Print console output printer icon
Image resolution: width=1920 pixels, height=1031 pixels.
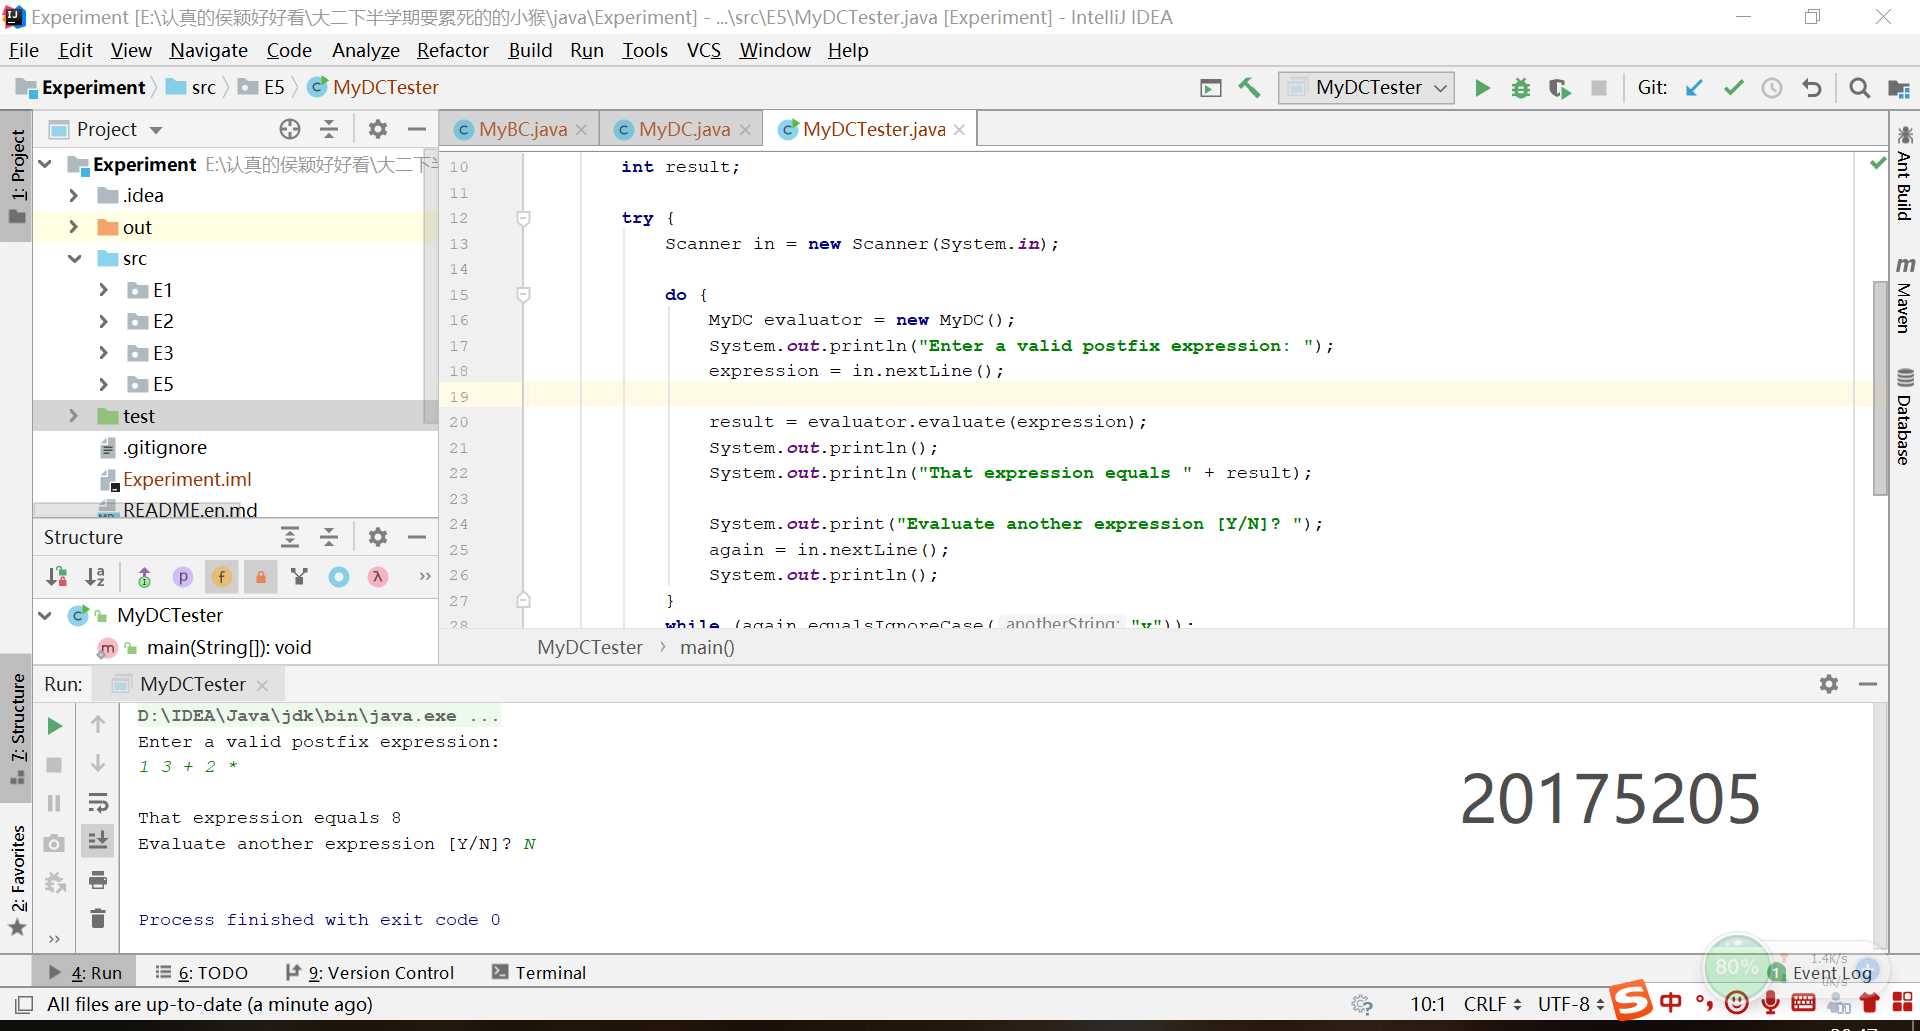[x=98, y=880]
